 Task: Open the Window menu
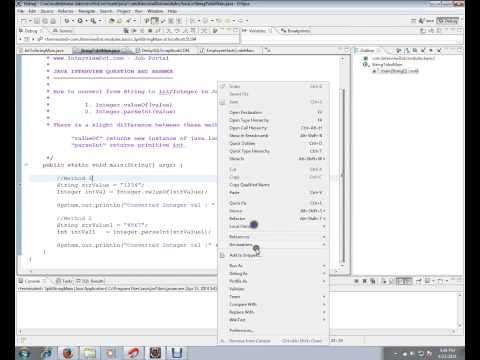[x=155, y=11]
